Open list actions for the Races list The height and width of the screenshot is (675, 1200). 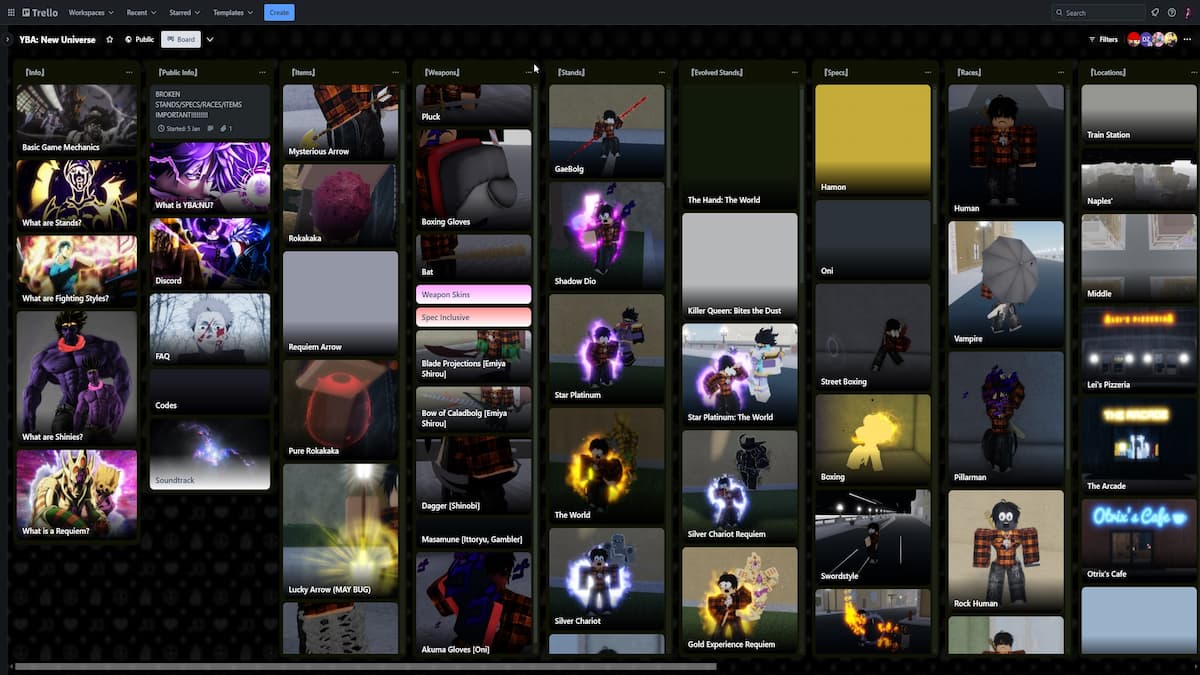1061,73
